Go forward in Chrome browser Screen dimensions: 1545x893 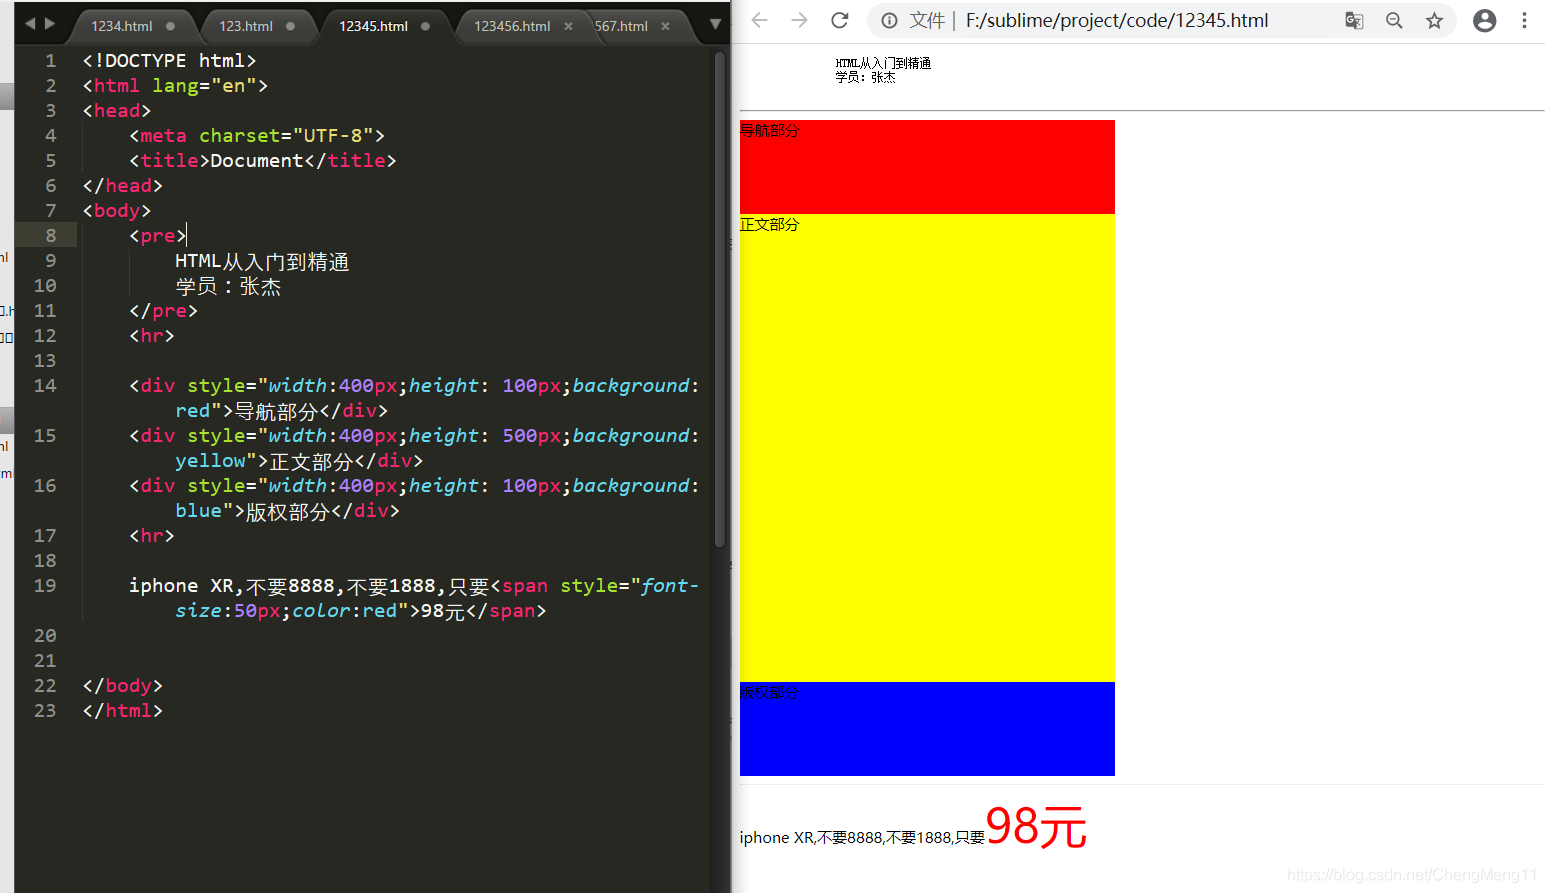click(x=799, y=20)
